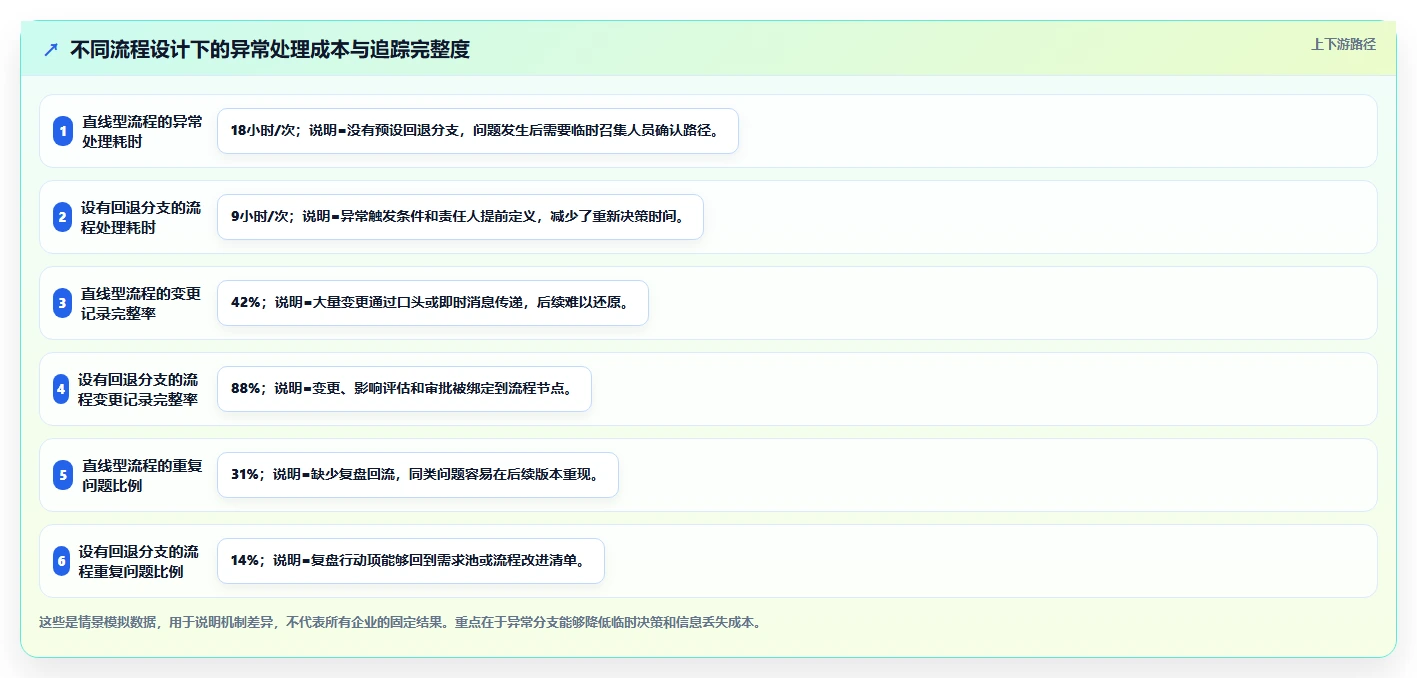
Task: Click the number 1 badge
Action: click(63, 131)
